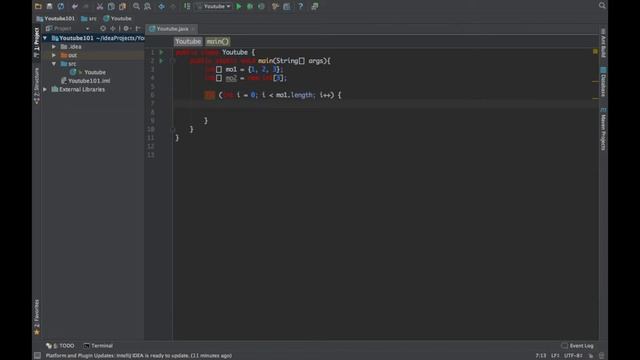
Task: Click the Youtube class breadcrumb above the editor
Action: click(x=188, y=42)
